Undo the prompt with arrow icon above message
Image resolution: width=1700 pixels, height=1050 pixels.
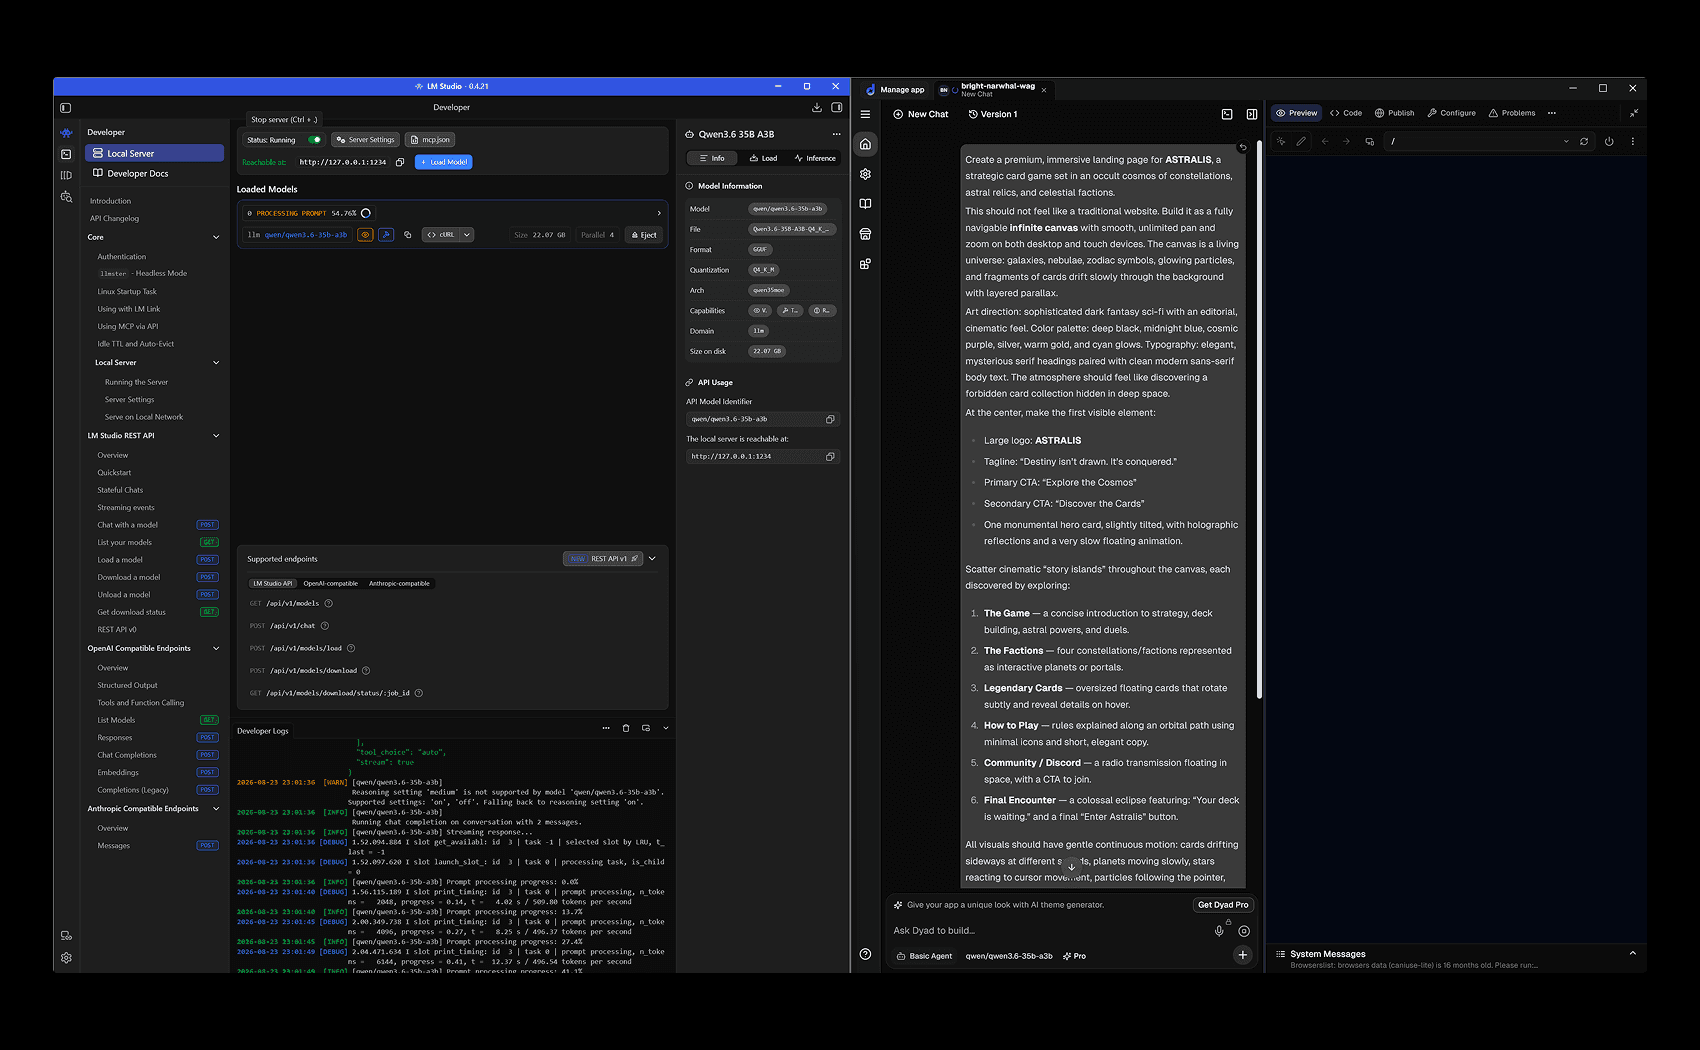tap(1243, 147)
